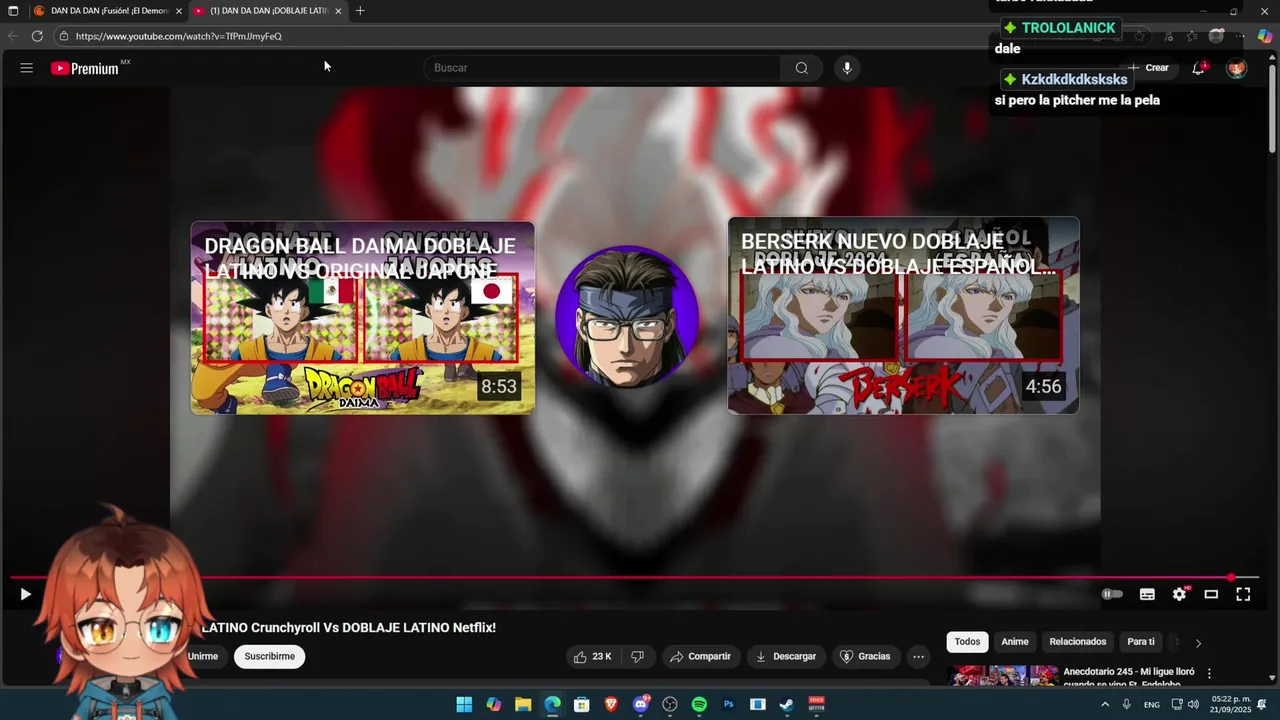Viewport: 1280px width, 720px height.
Task: Click the Compartir share button
Action: point(700,656)
